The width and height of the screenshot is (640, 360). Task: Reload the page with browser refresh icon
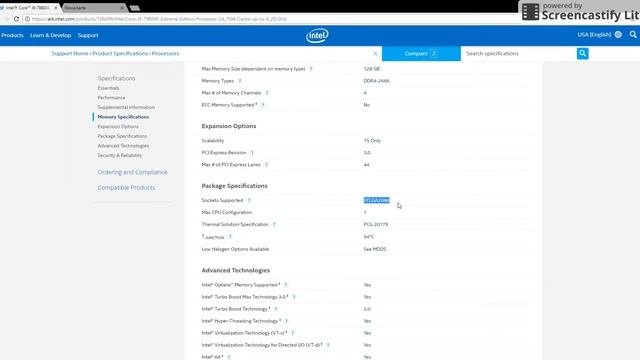click(x=16, y=19)
